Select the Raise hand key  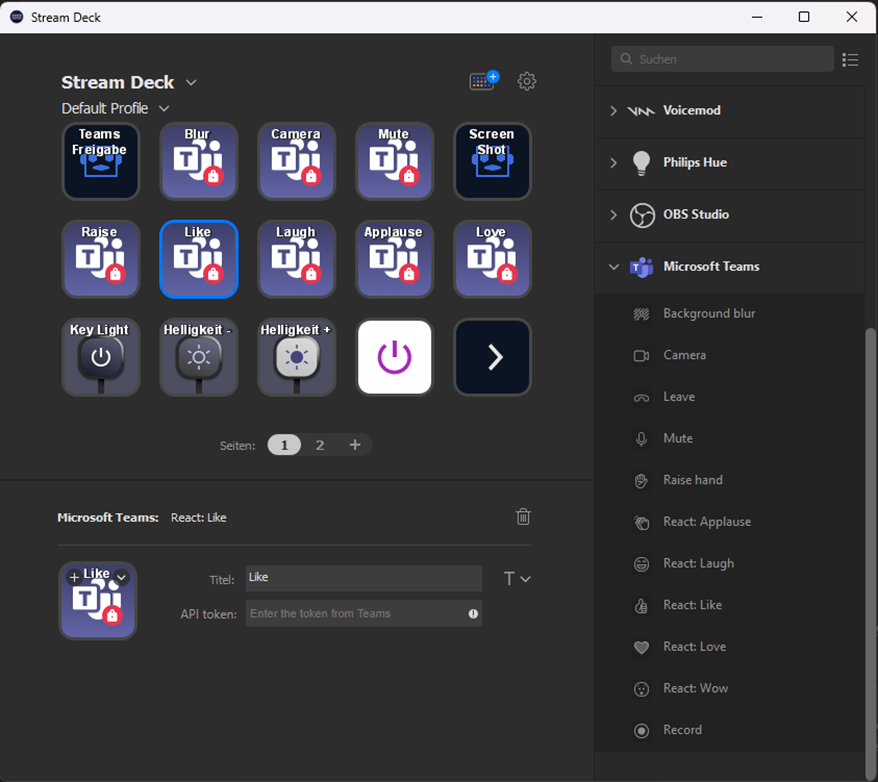coord(101,259)
